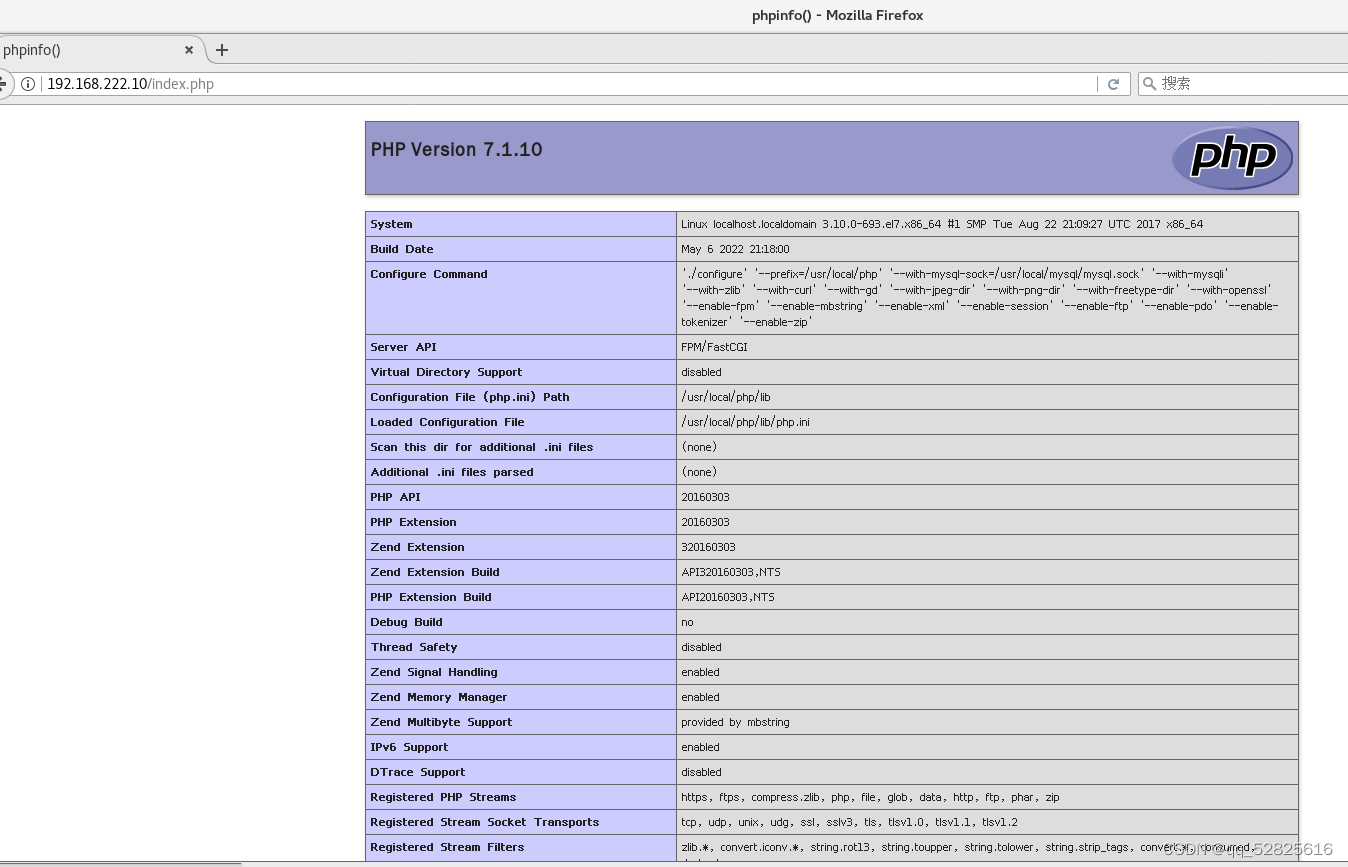Screen dimensions: 1348x867
Task: Reload the page with refresh icon
Action: click(1113, 84)
